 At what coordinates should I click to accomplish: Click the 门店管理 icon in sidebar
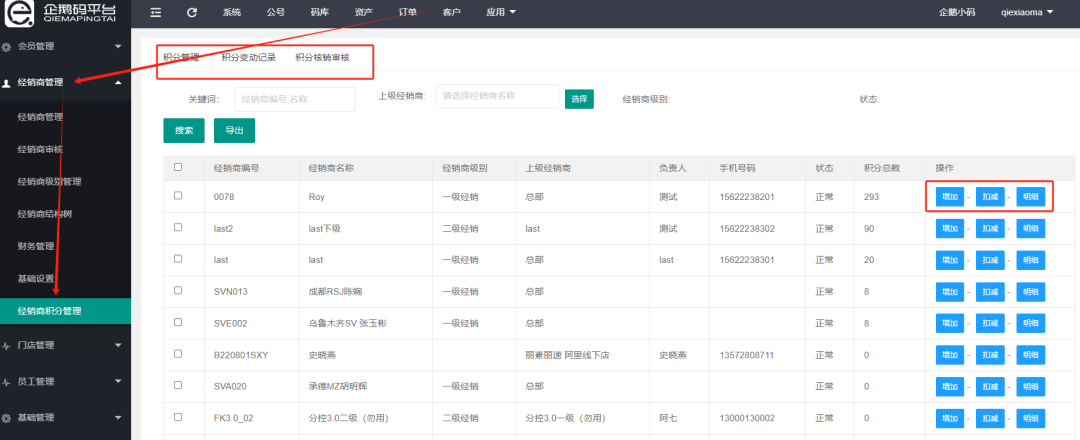click(x=8, y=345)
